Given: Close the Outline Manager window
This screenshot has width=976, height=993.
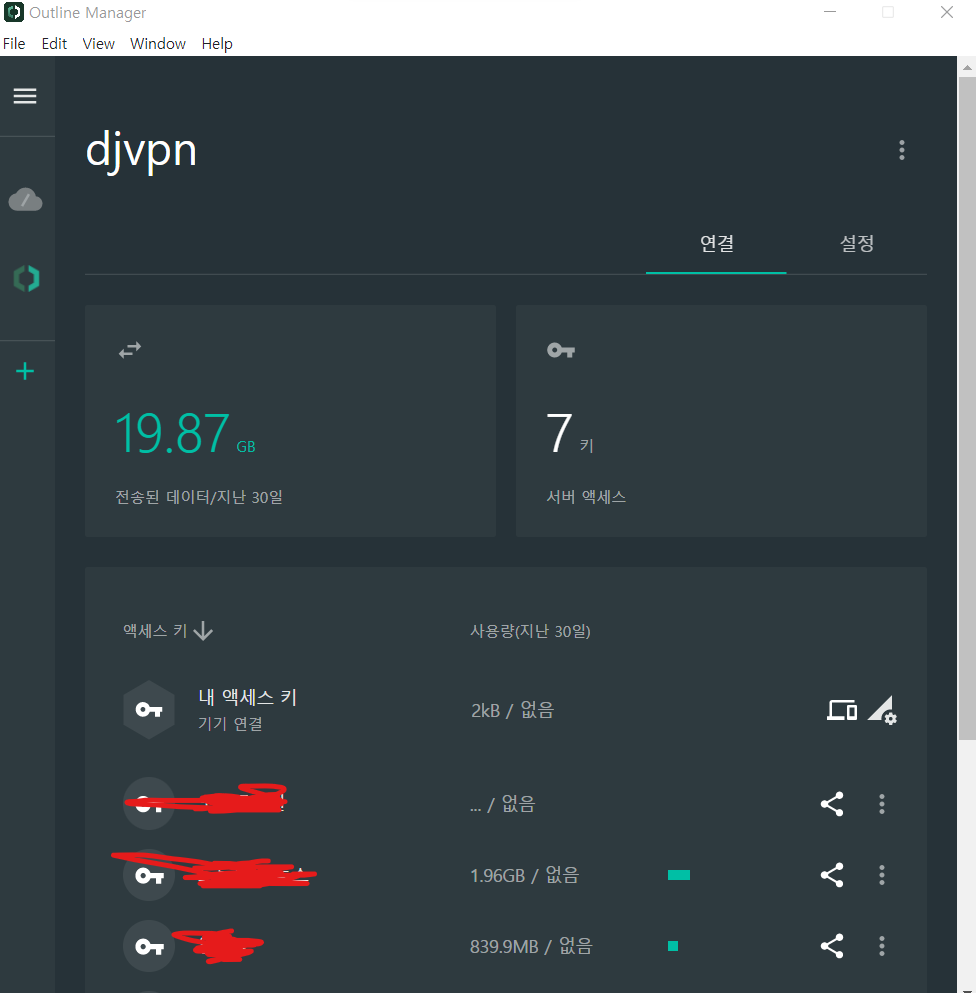Looking at the screenshot, I should coord(947,12).
